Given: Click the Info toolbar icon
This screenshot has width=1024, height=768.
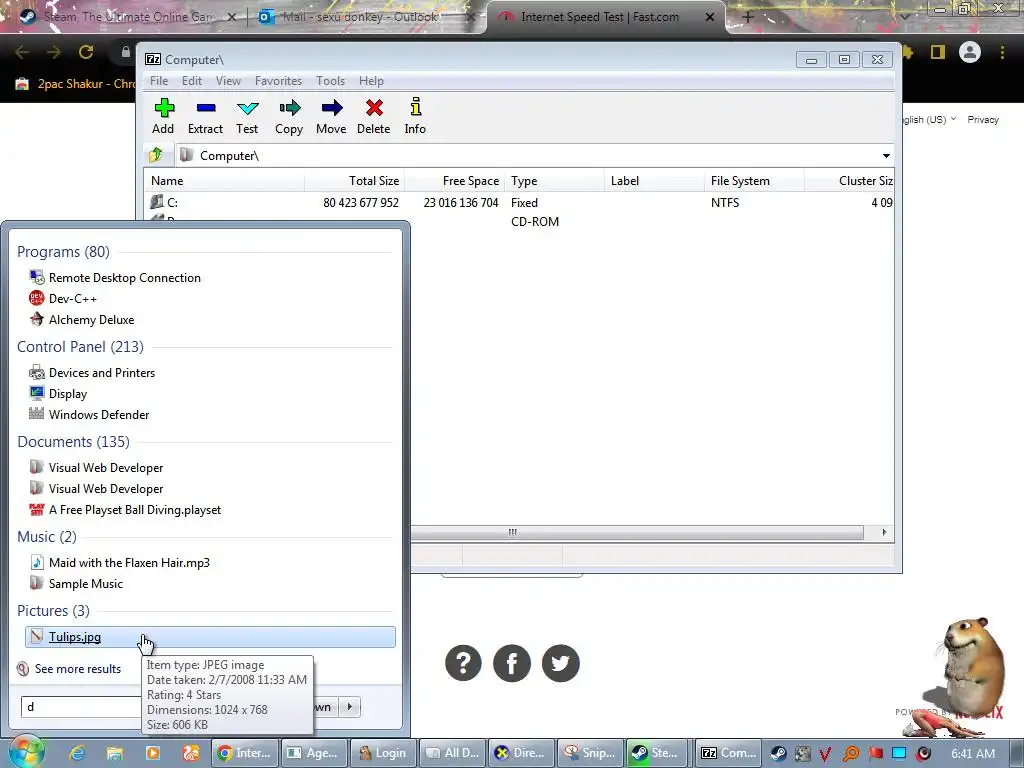Looking at the screenshot, I should click(415, 116).
